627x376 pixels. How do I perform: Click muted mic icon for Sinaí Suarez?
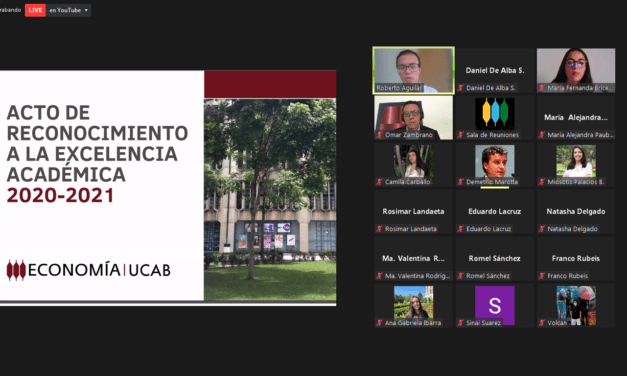(461, 323)
